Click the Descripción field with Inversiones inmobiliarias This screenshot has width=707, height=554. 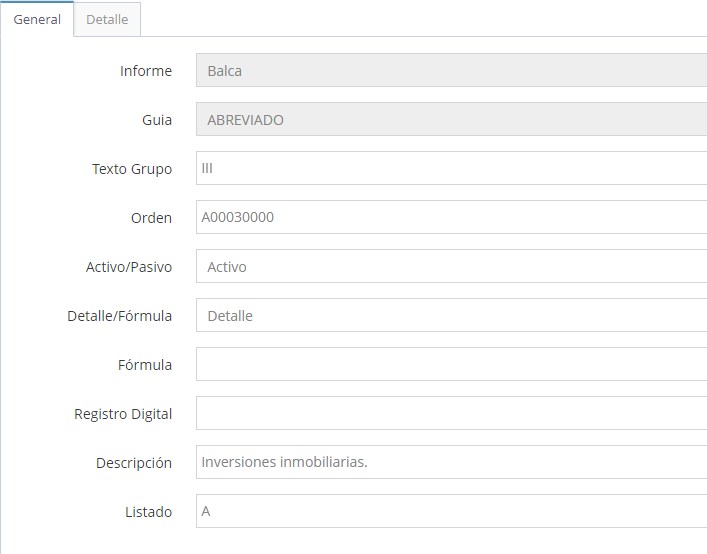point(450,463)
